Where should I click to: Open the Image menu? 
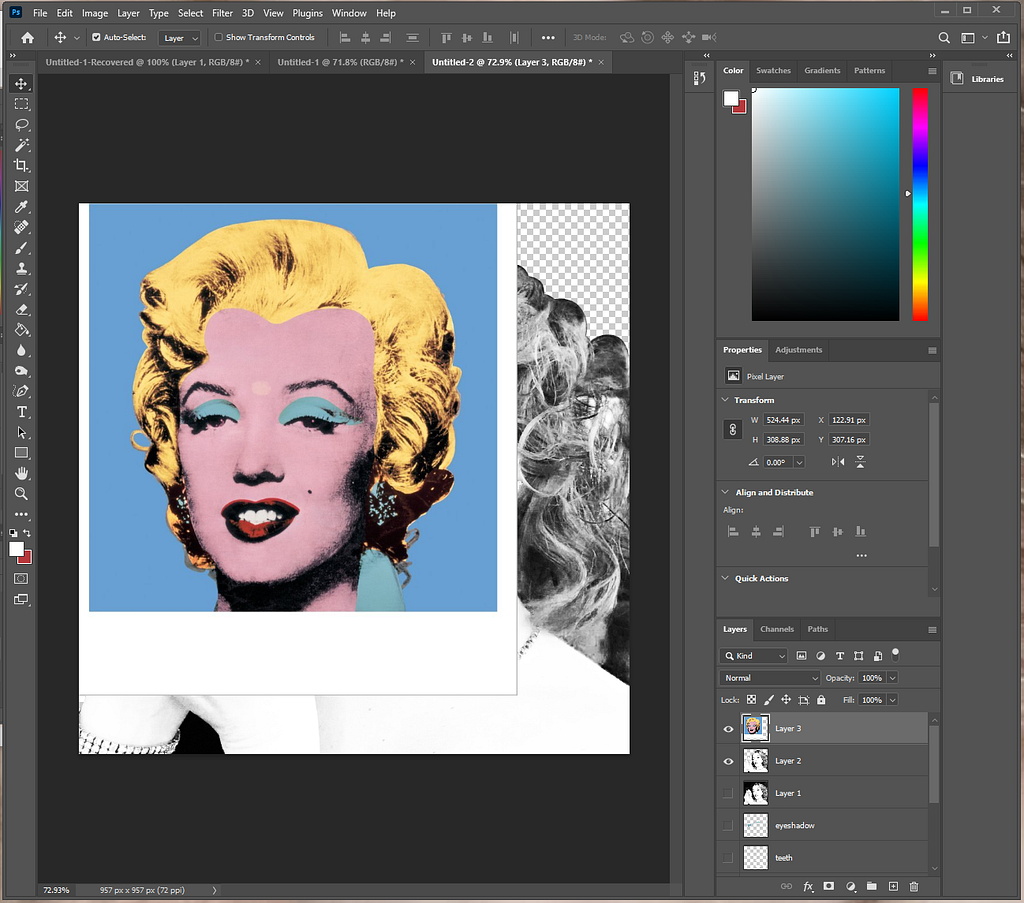click(95, 13)
